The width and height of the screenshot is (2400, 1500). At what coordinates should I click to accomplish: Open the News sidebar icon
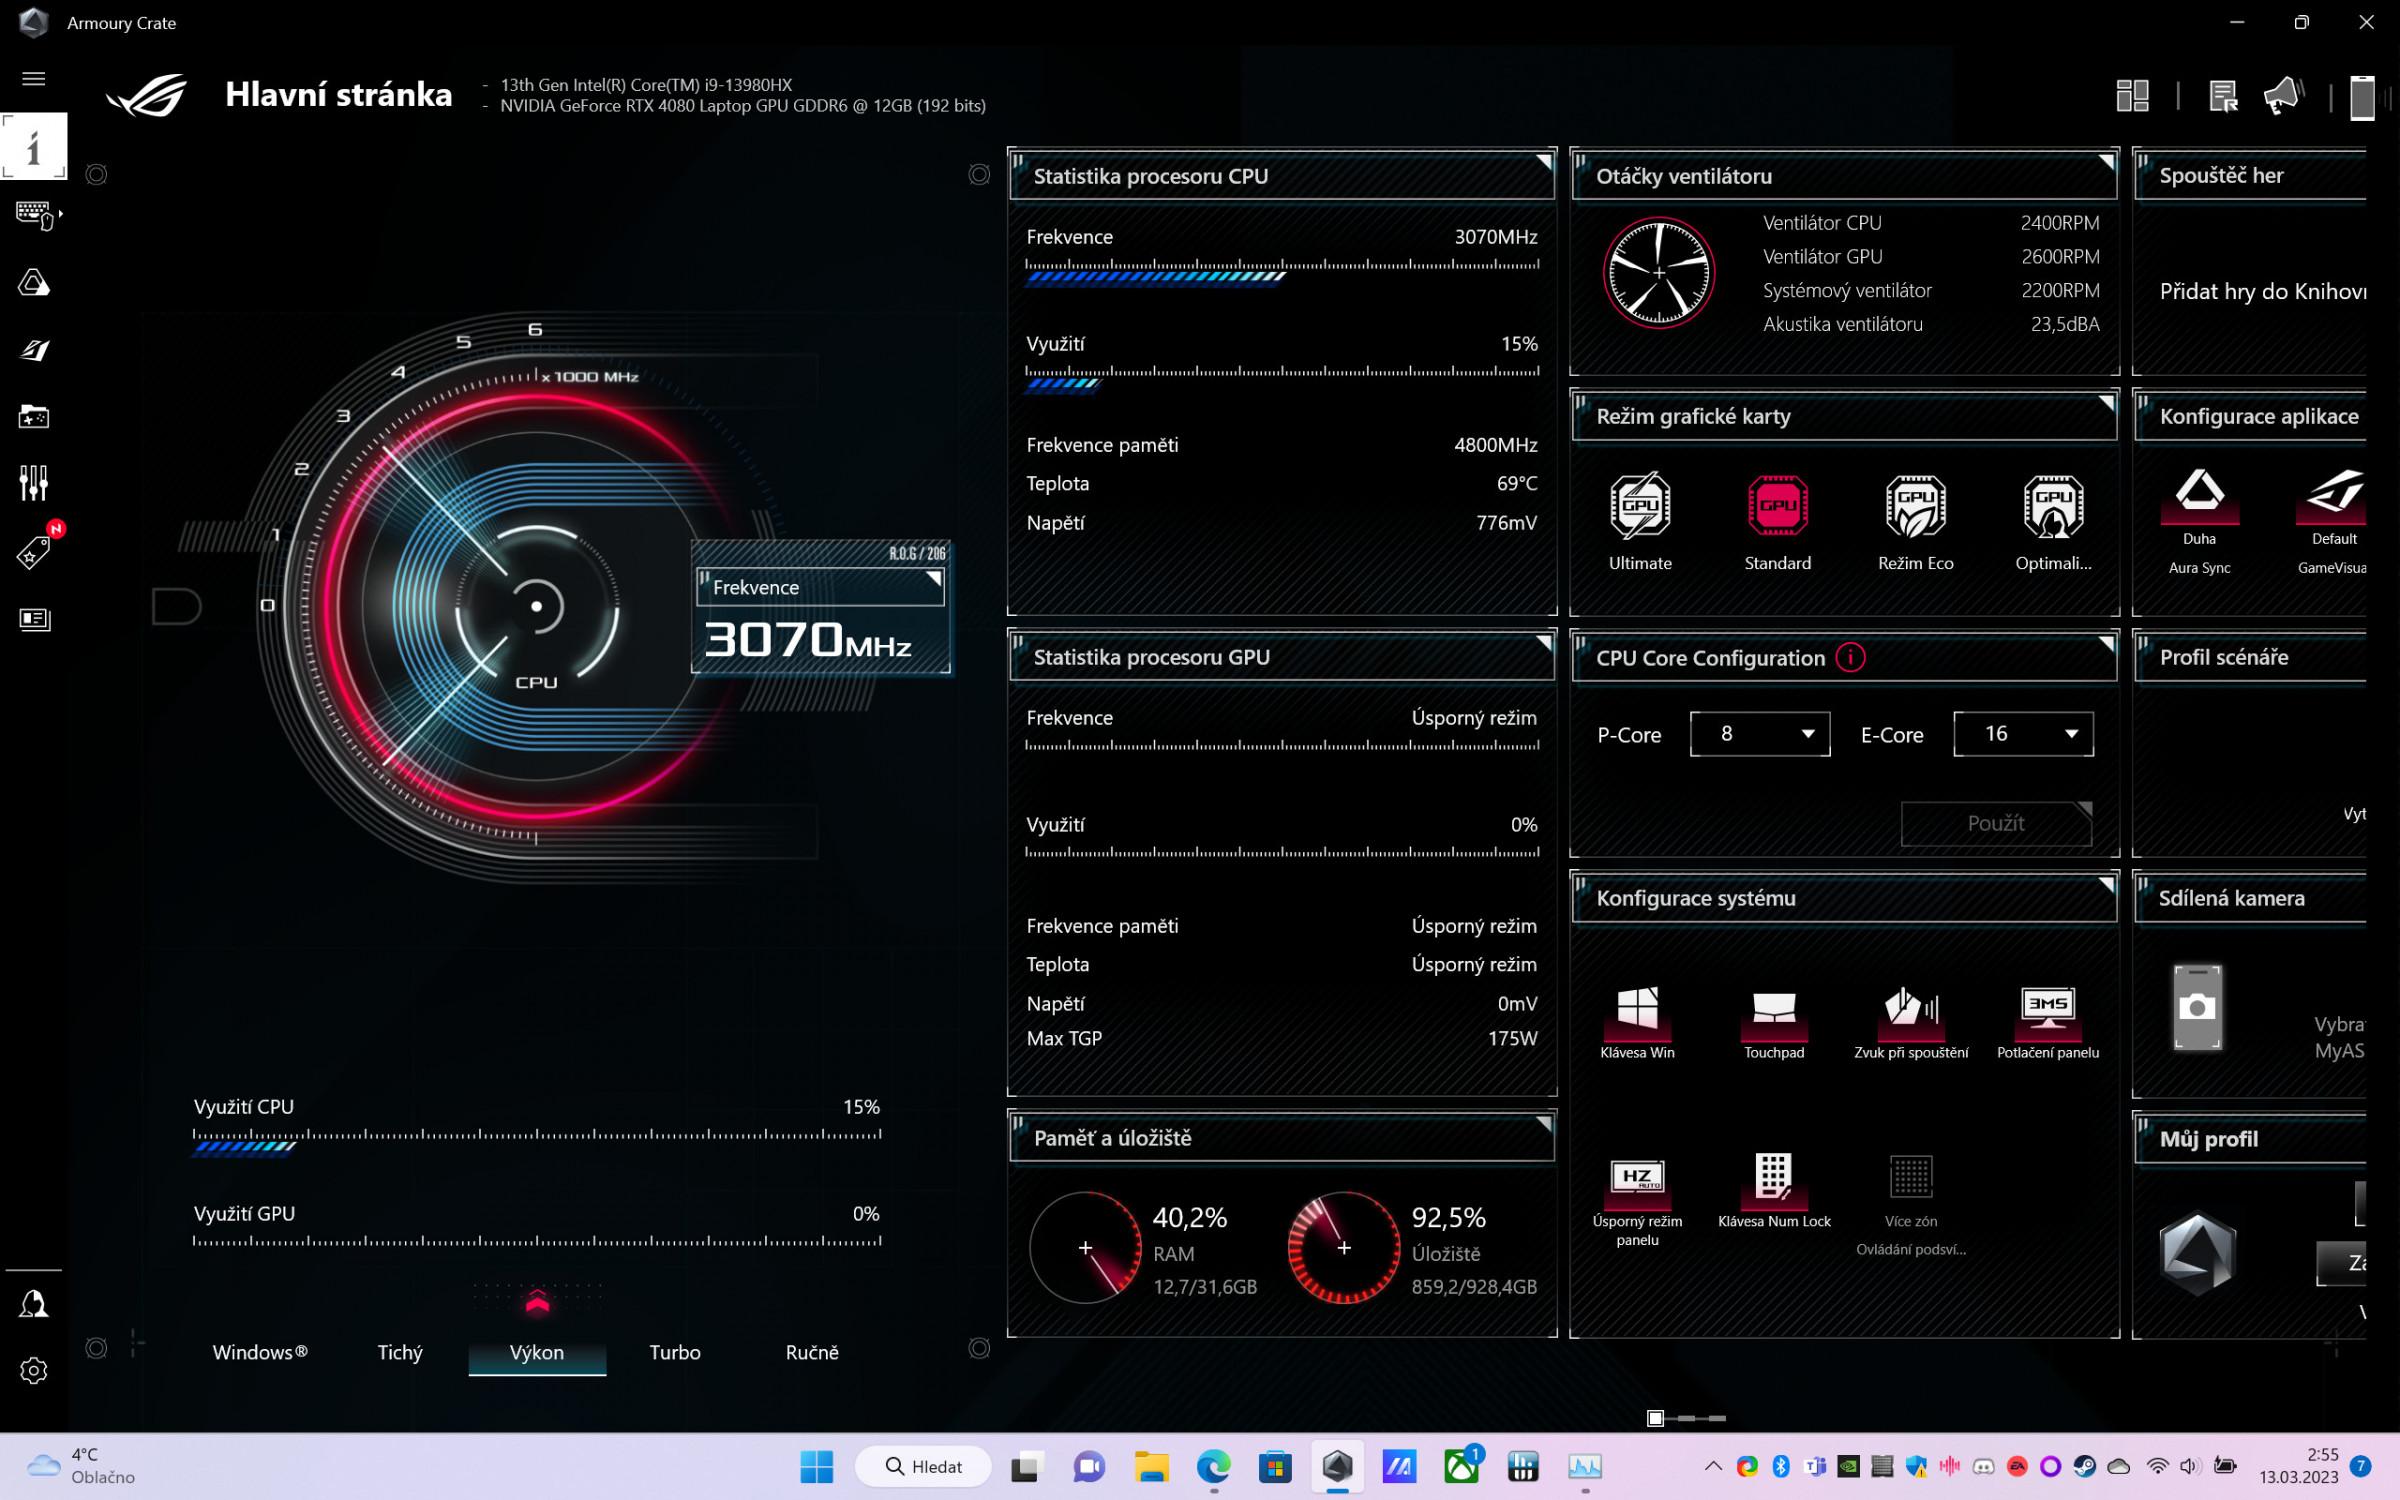pyautogui.click(x=34, y=619)
